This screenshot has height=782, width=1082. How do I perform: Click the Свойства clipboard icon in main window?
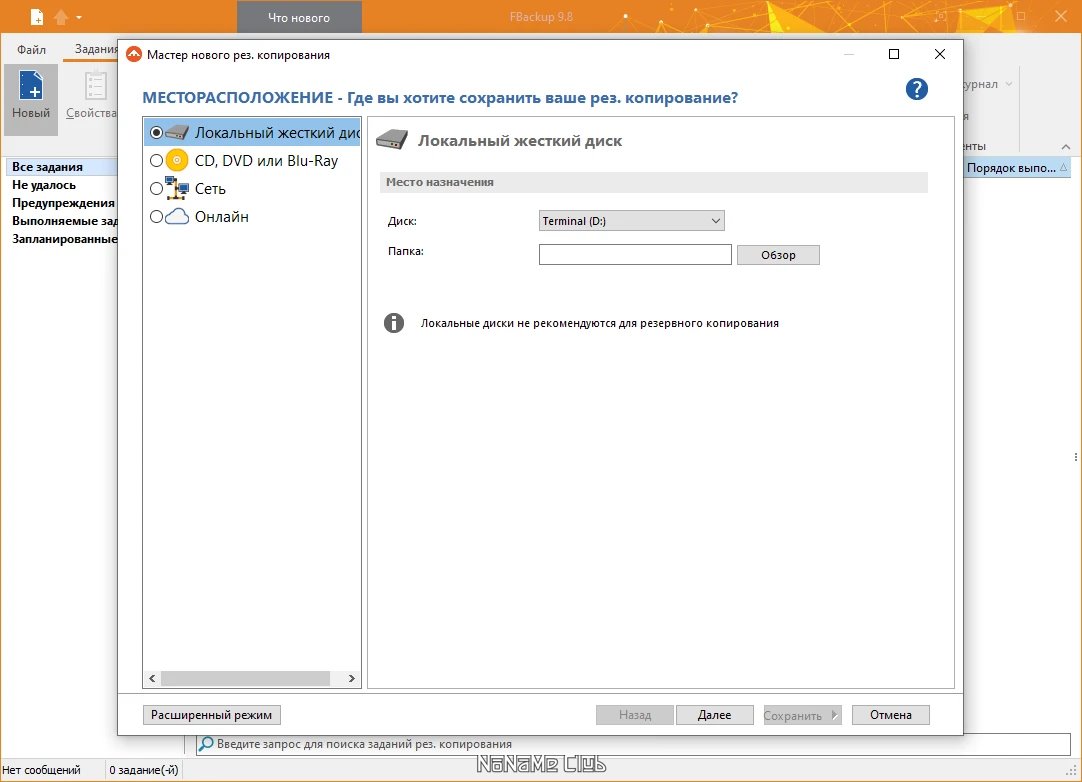tap(96, 86)
